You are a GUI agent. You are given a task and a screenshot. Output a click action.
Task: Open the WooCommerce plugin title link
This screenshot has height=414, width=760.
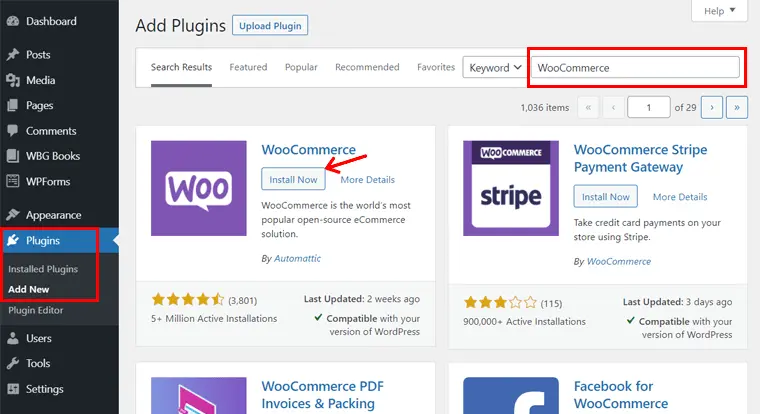pos(309,149)
